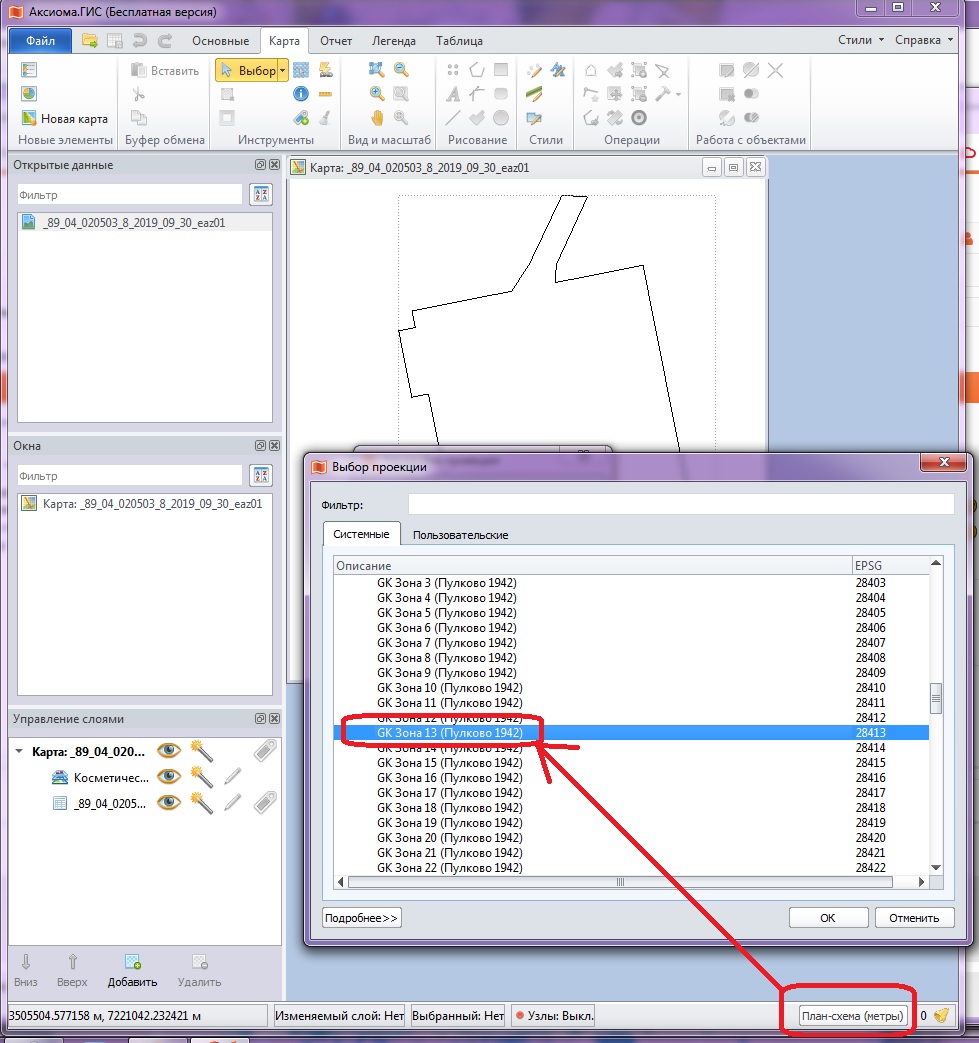Open the Выбор tool dropdown arrow
This screenshot has height=1043, width=979.
(x=283, y=71)
